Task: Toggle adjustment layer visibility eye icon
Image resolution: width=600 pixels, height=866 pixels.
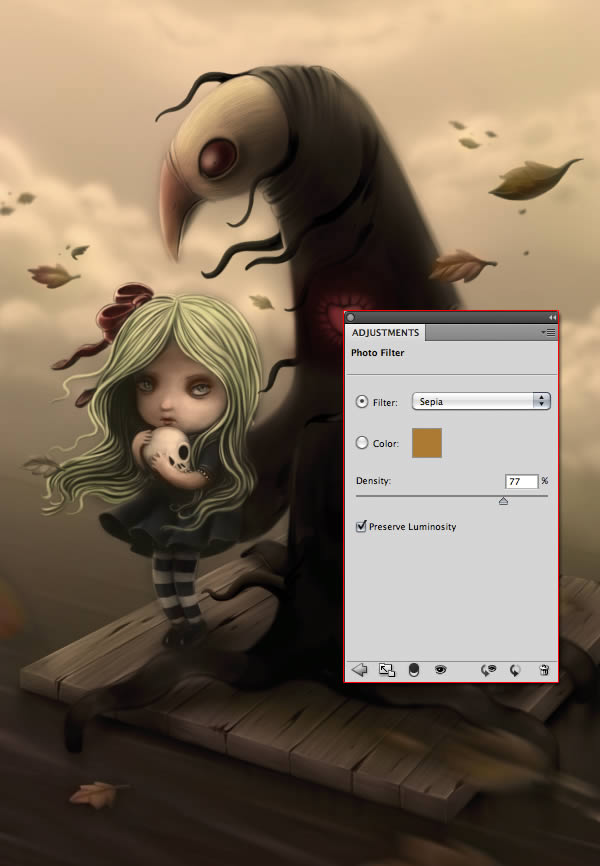Action: [x=440, y=670]
